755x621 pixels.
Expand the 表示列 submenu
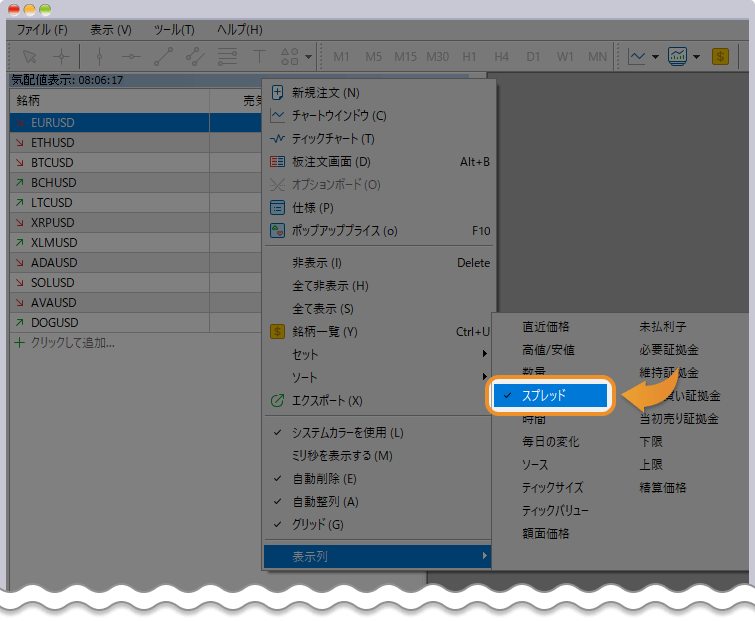[378, 556]
